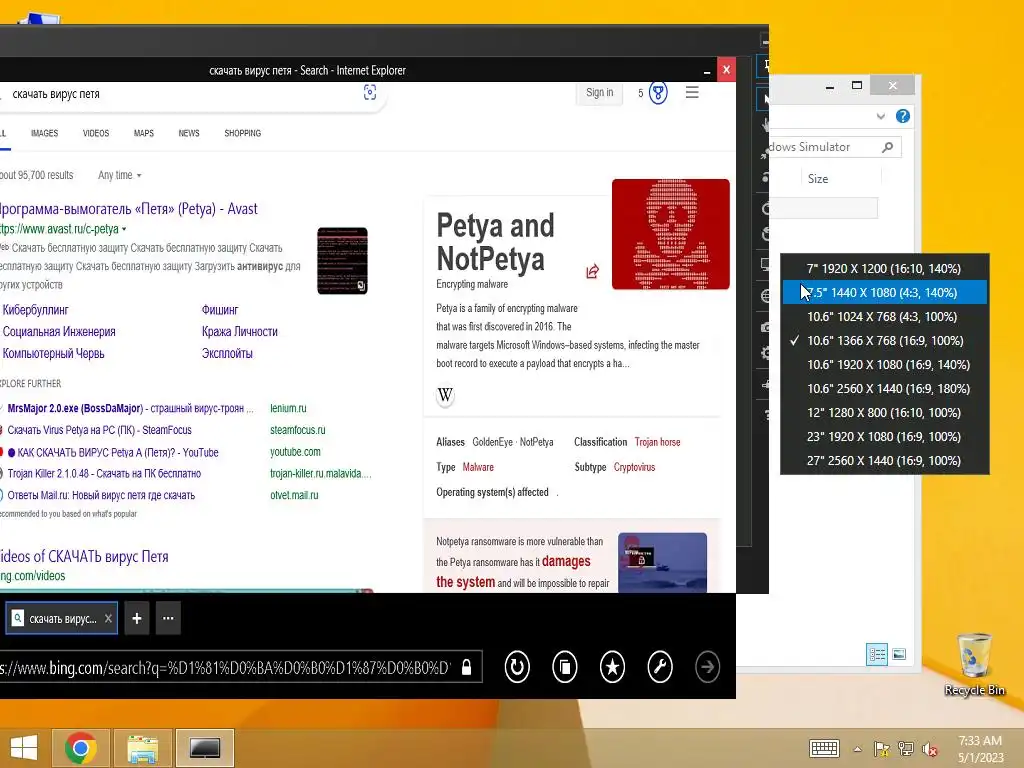
Task: Select 7.5" 1440 X 1080 resolution option
Action: point(884,293)
